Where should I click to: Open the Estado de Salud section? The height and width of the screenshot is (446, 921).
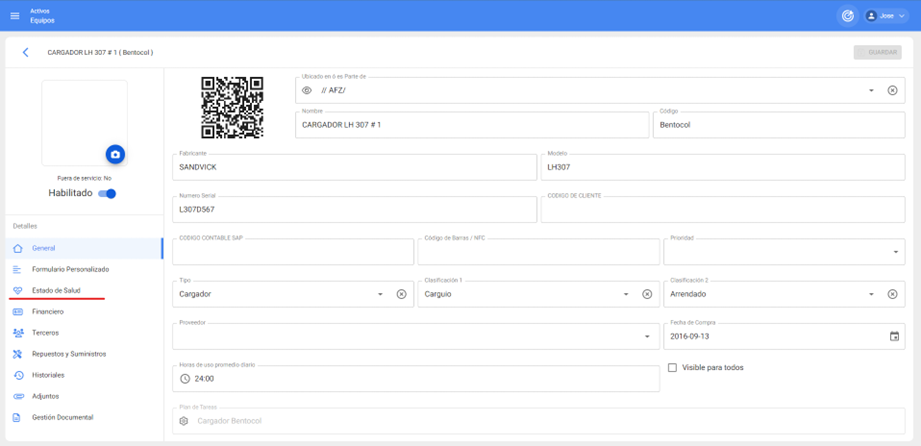click(x=56, y=290)
